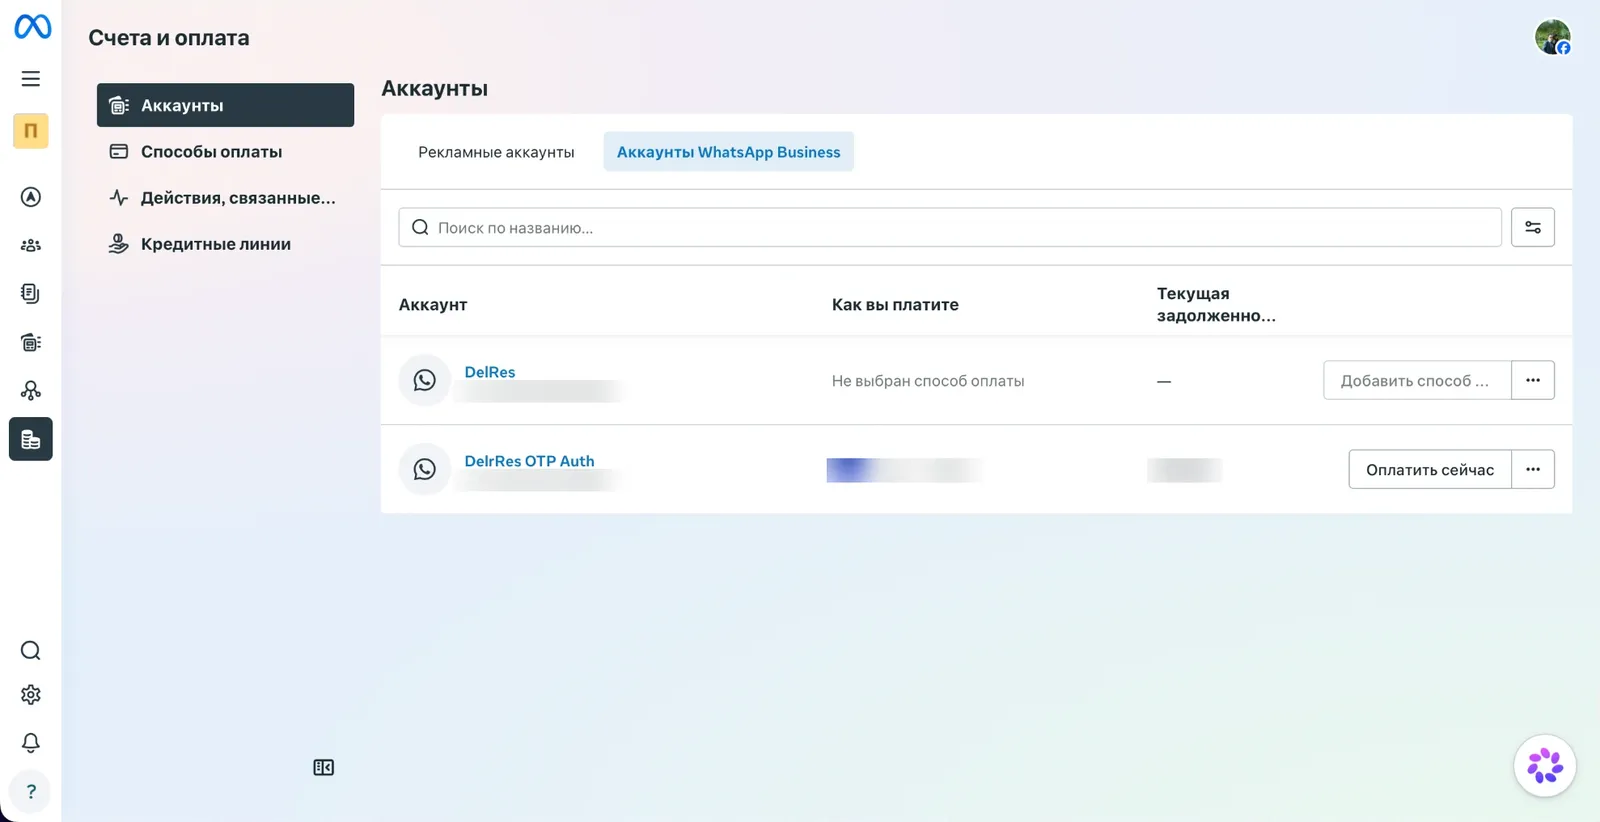Viewport: 1600px width, 822px height.
Task: Click the Аккаунт column header
Action: 433,305
